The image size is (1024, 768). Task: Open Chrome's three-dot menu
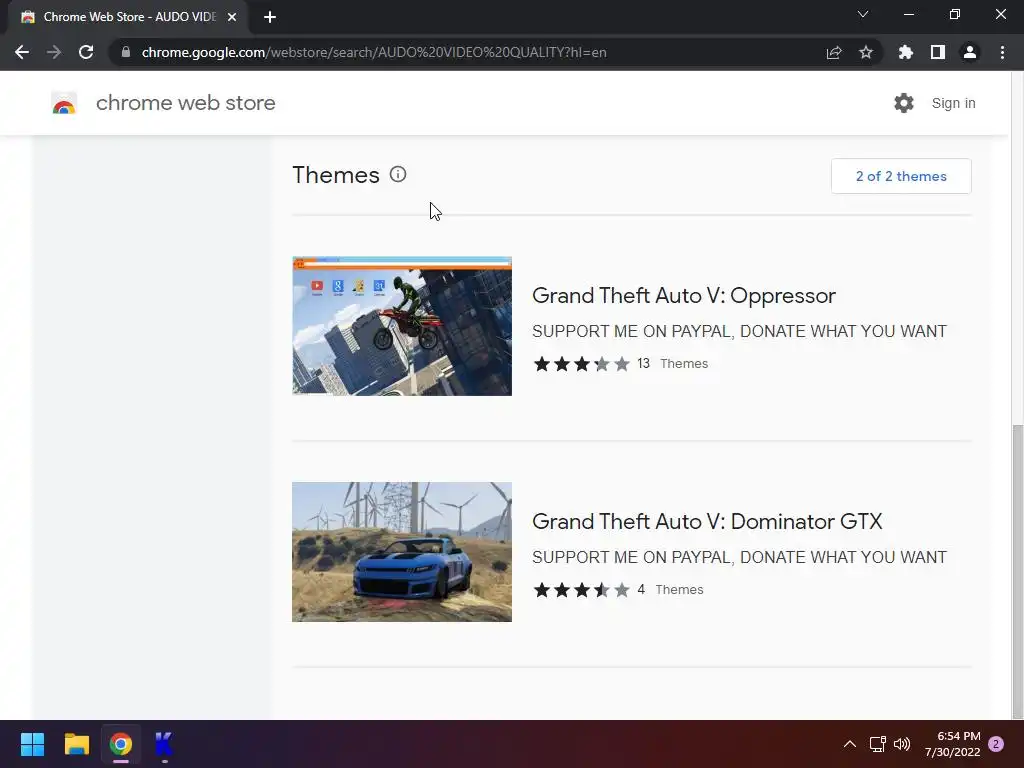(x=1002, y=52)
